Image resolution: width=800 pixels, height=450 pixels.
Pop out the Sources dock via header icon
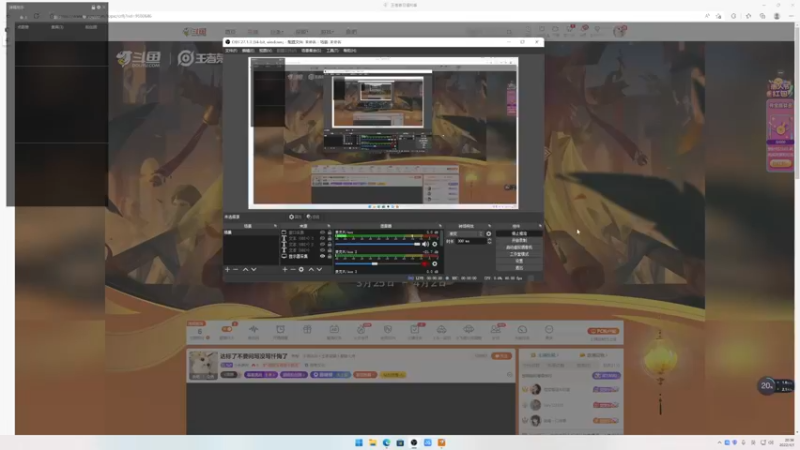[x=329, y=226]
